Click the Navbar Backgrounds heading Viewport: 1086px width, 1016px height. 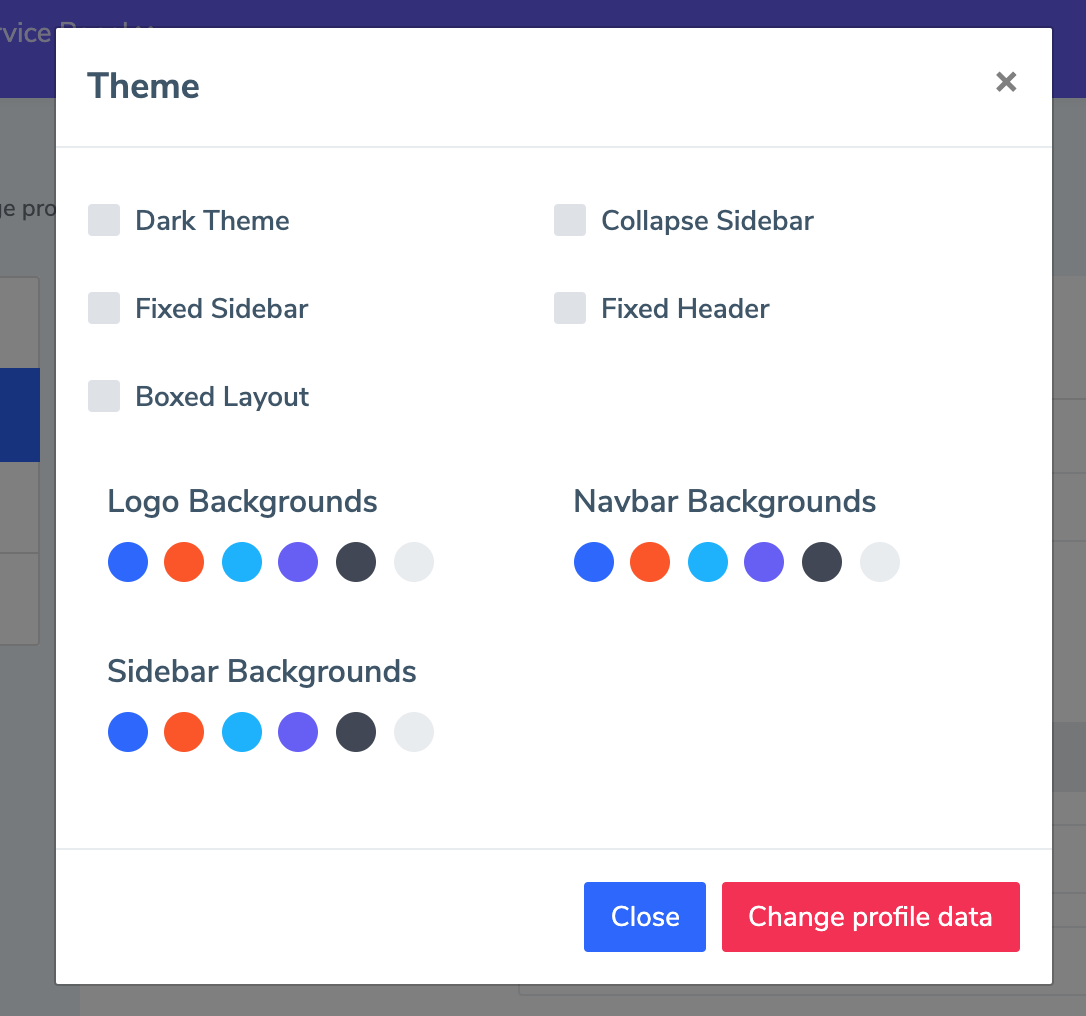724,502
